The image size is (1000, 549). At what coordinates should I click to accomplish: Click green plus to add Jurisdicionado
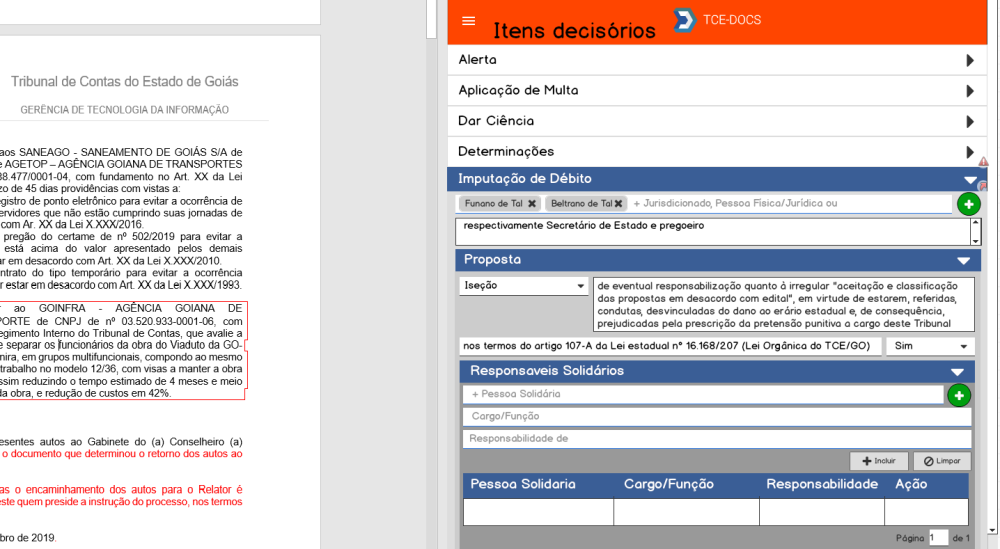tap(968, 204)
